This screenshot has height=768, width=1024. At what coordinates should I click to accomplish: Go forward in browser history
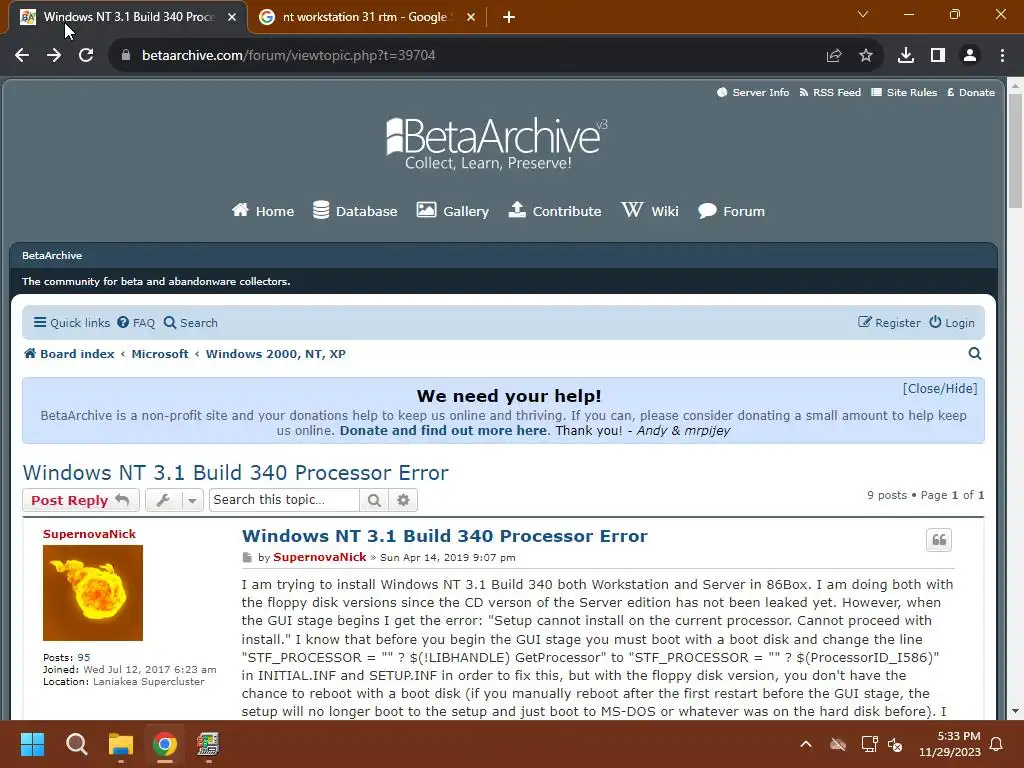click(54, 56)
